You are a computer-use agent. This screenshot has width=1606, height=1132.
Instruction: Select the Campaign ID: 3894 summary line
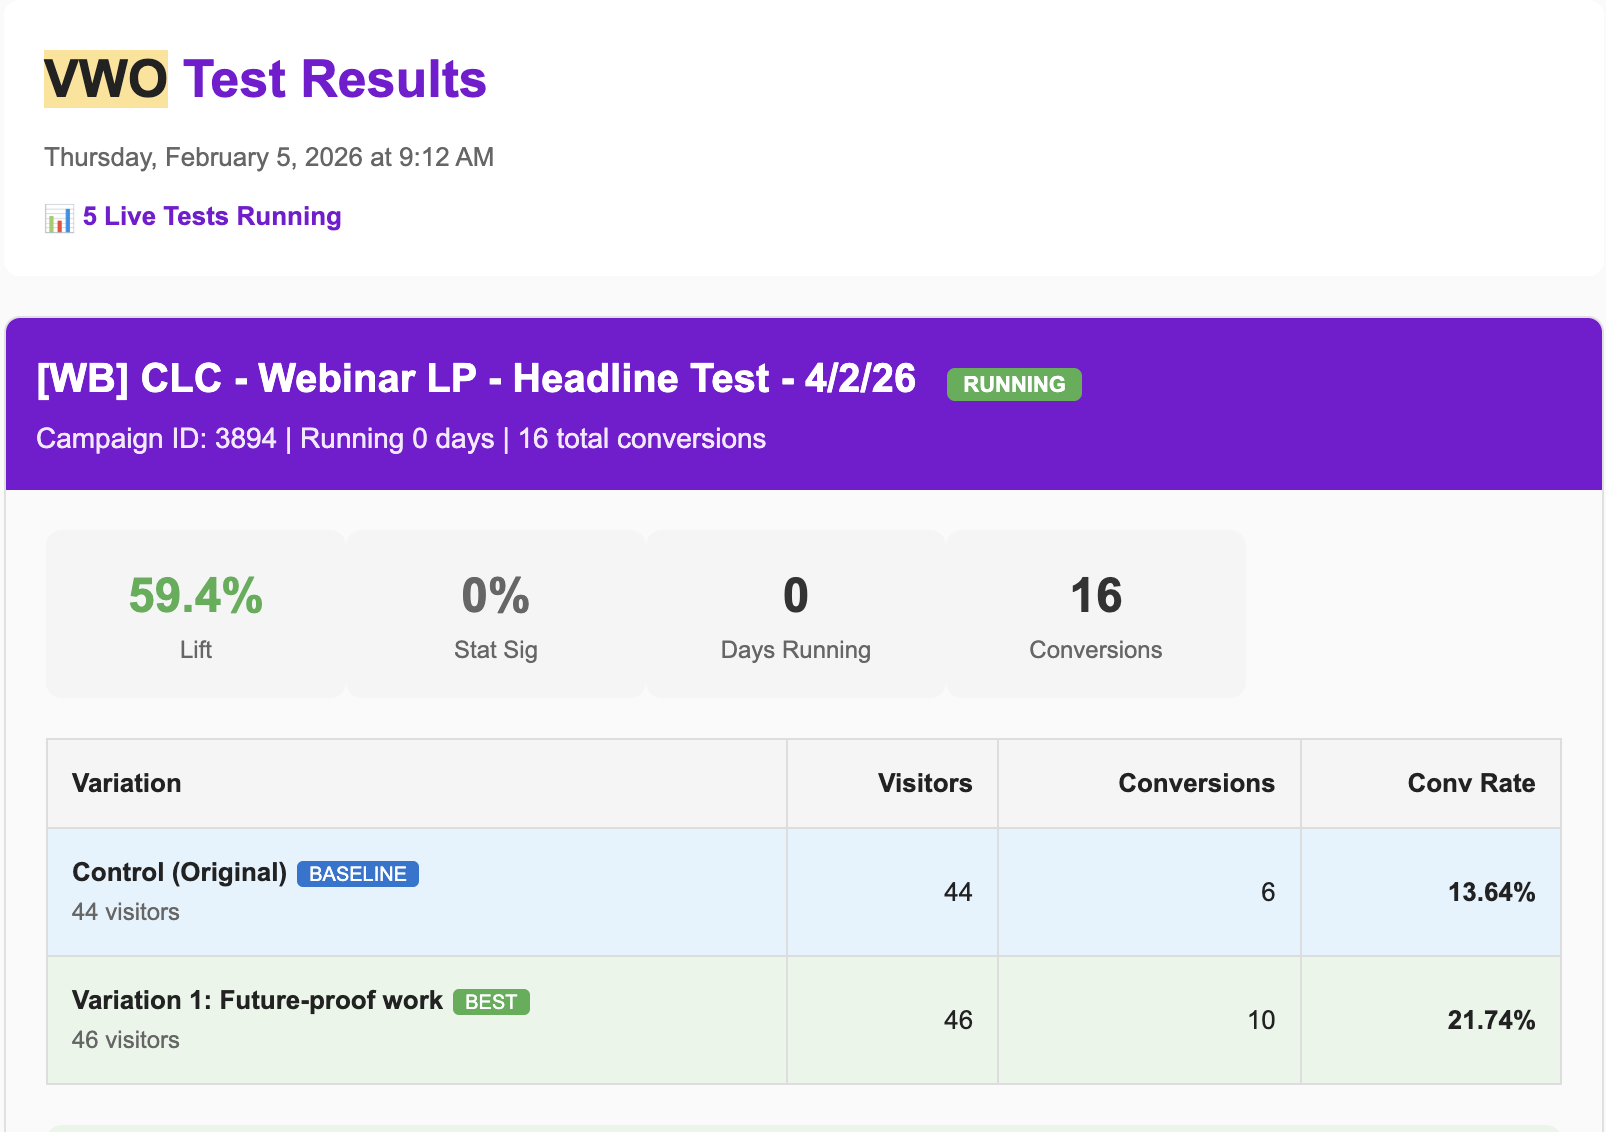click(401, 438)
